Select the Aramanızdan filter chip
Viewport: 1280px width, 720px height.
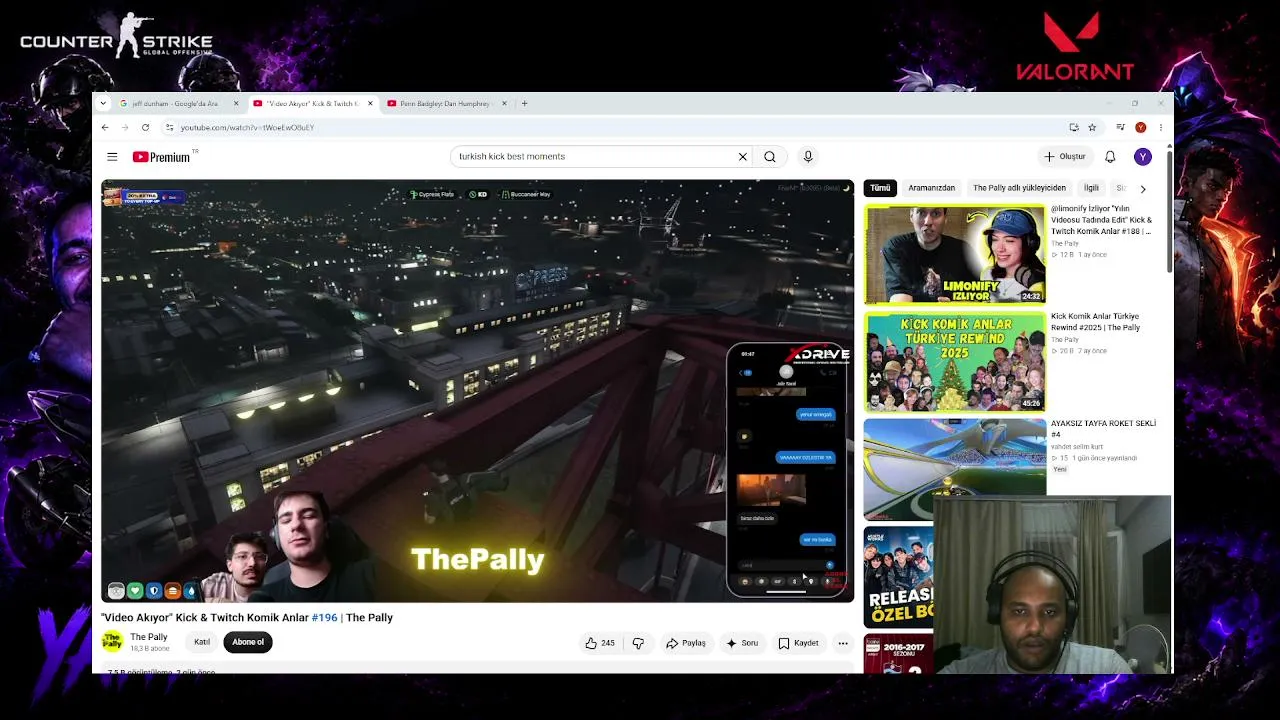pos(931,188)
